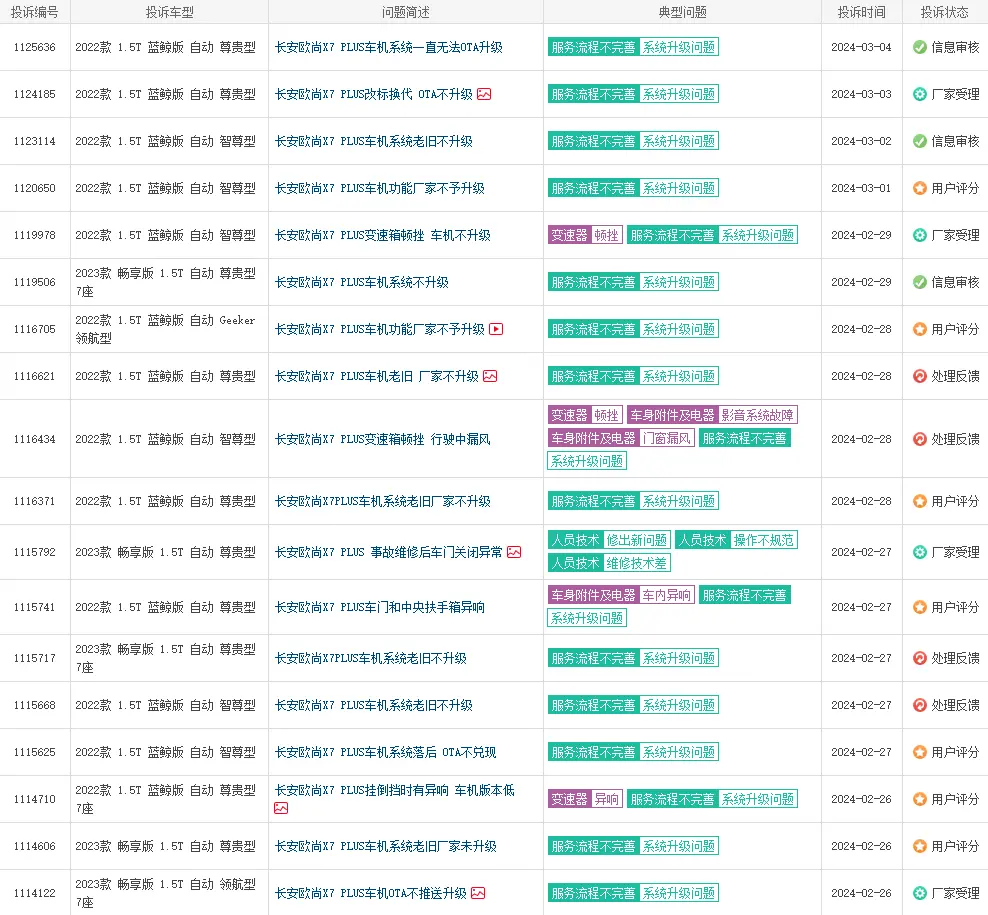This screenshot has width=988, height=915.
Task: Click 处理反馈 status text for 1115668
Action: [955, 706]
